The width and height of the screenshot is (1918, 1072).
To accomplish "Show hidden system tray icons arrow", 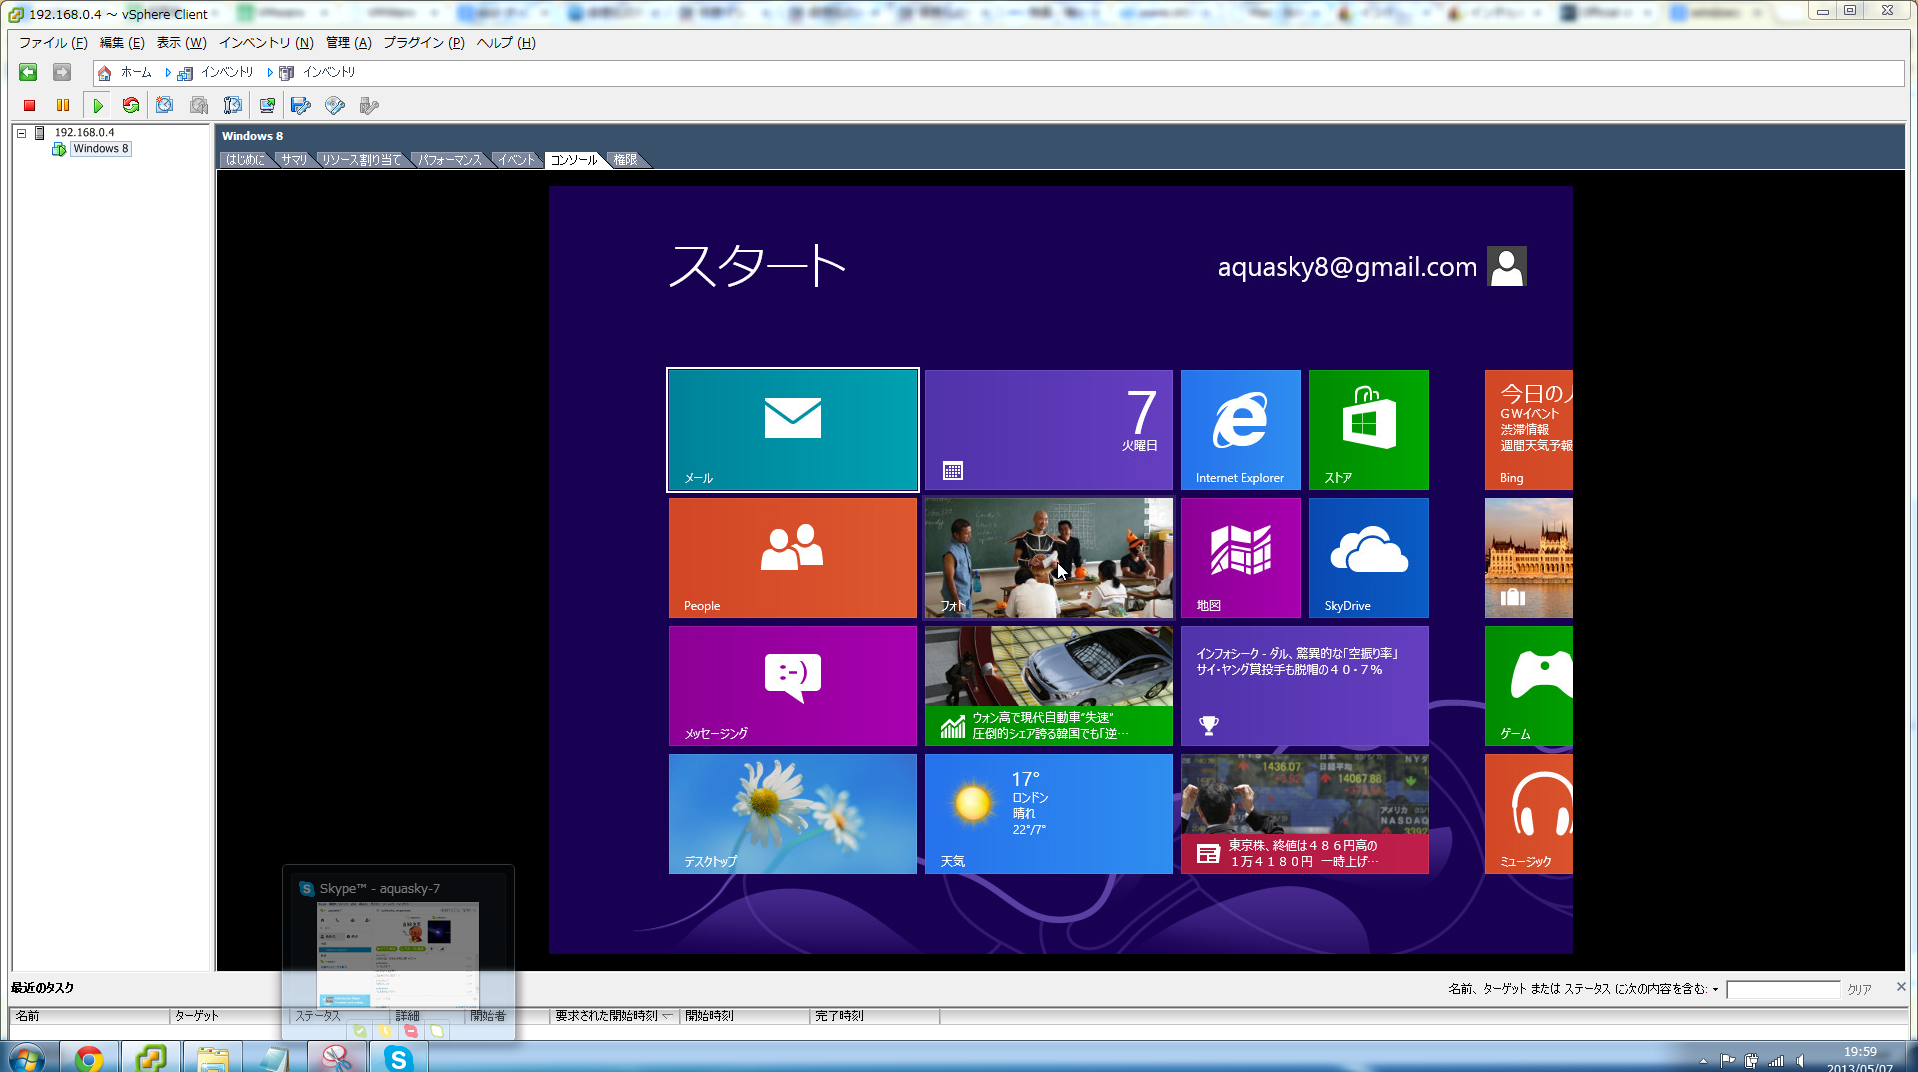I will (1702, 1060).
